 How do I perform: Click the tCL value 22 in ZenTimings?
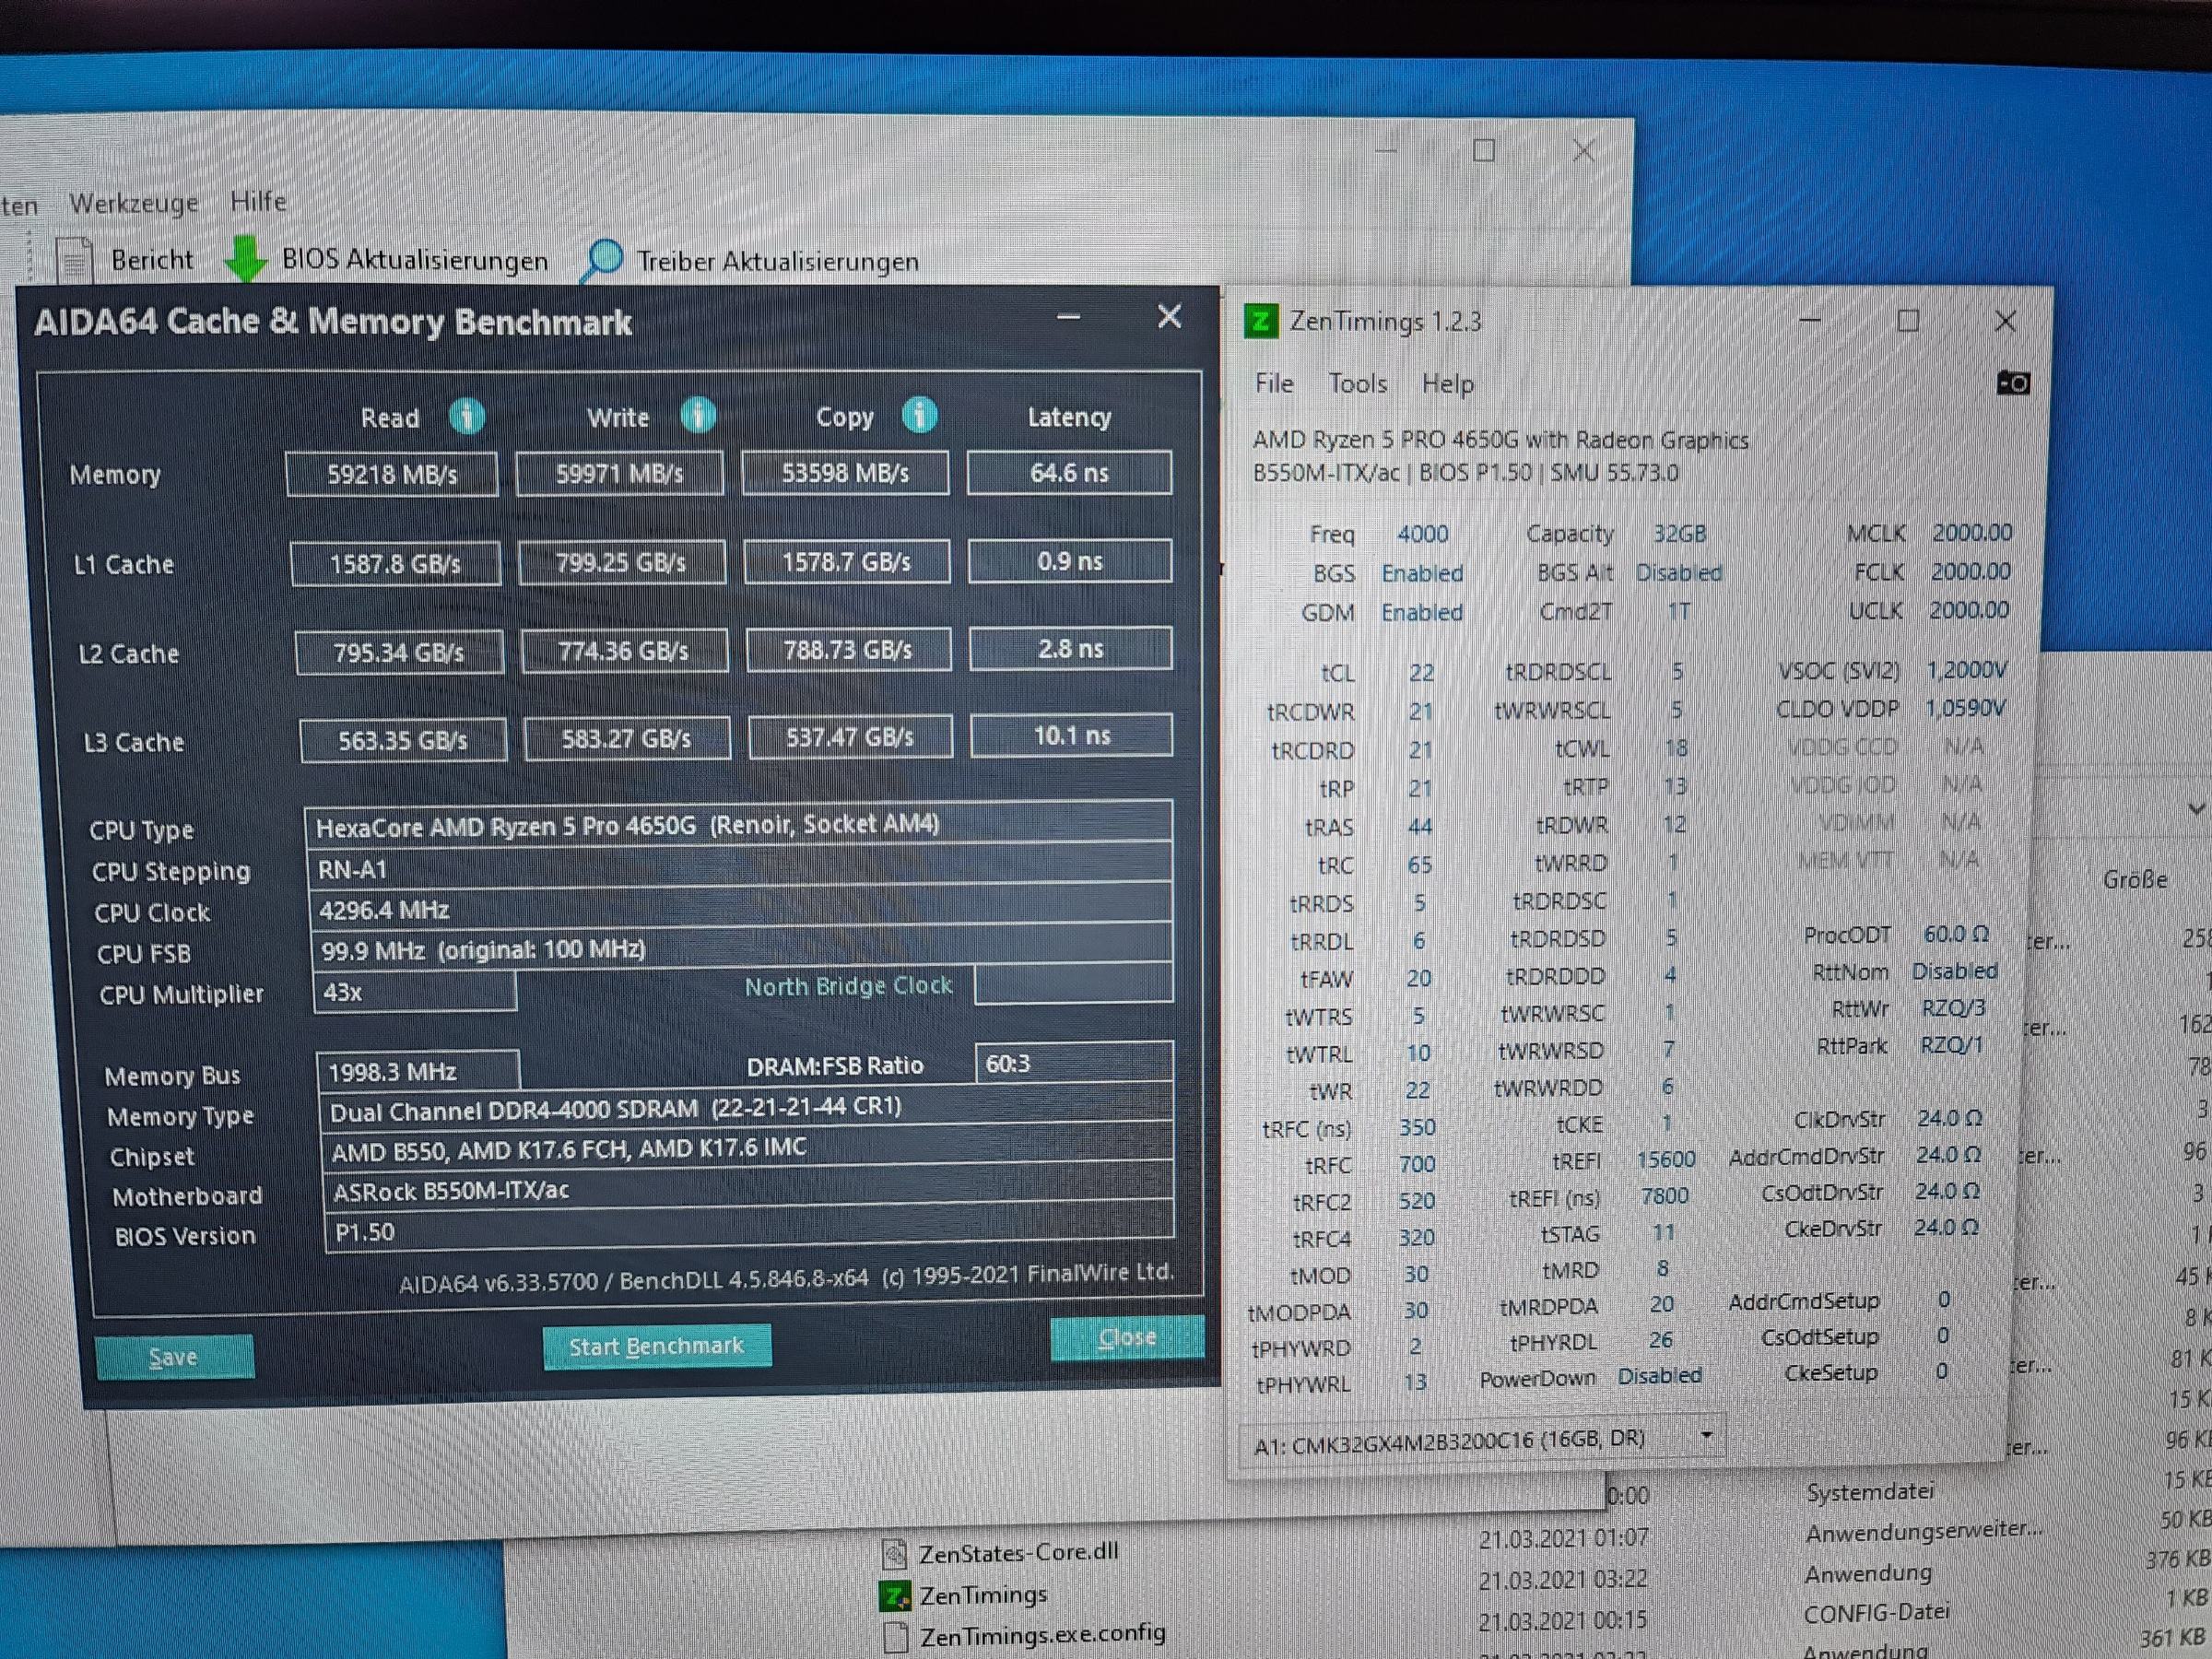pos(1421,673)
